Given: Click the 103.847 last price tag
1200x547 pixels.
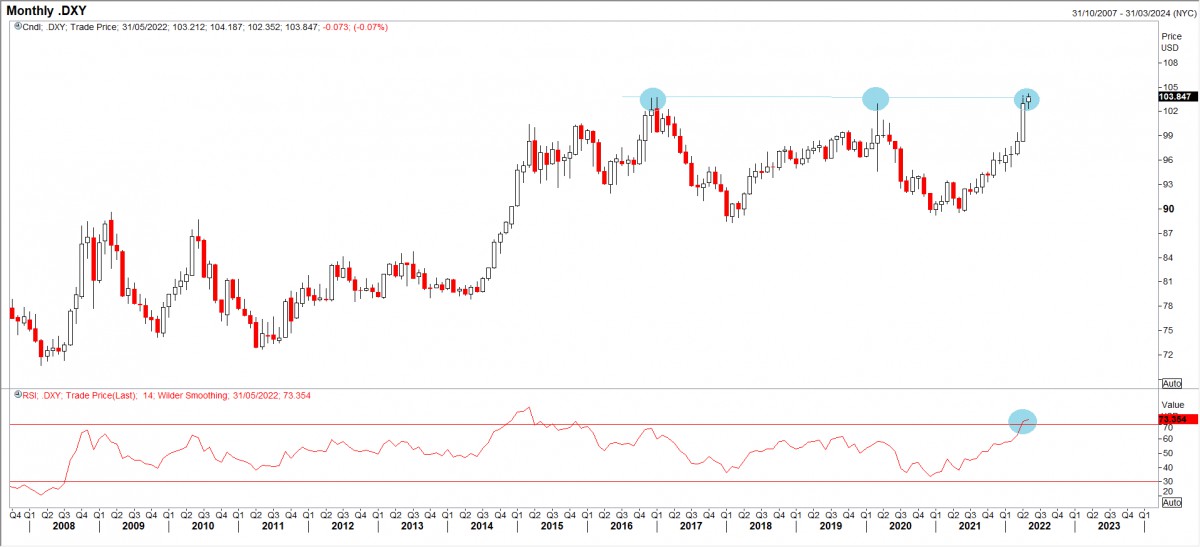Looking at the screenshot, I should [1174, 97].
